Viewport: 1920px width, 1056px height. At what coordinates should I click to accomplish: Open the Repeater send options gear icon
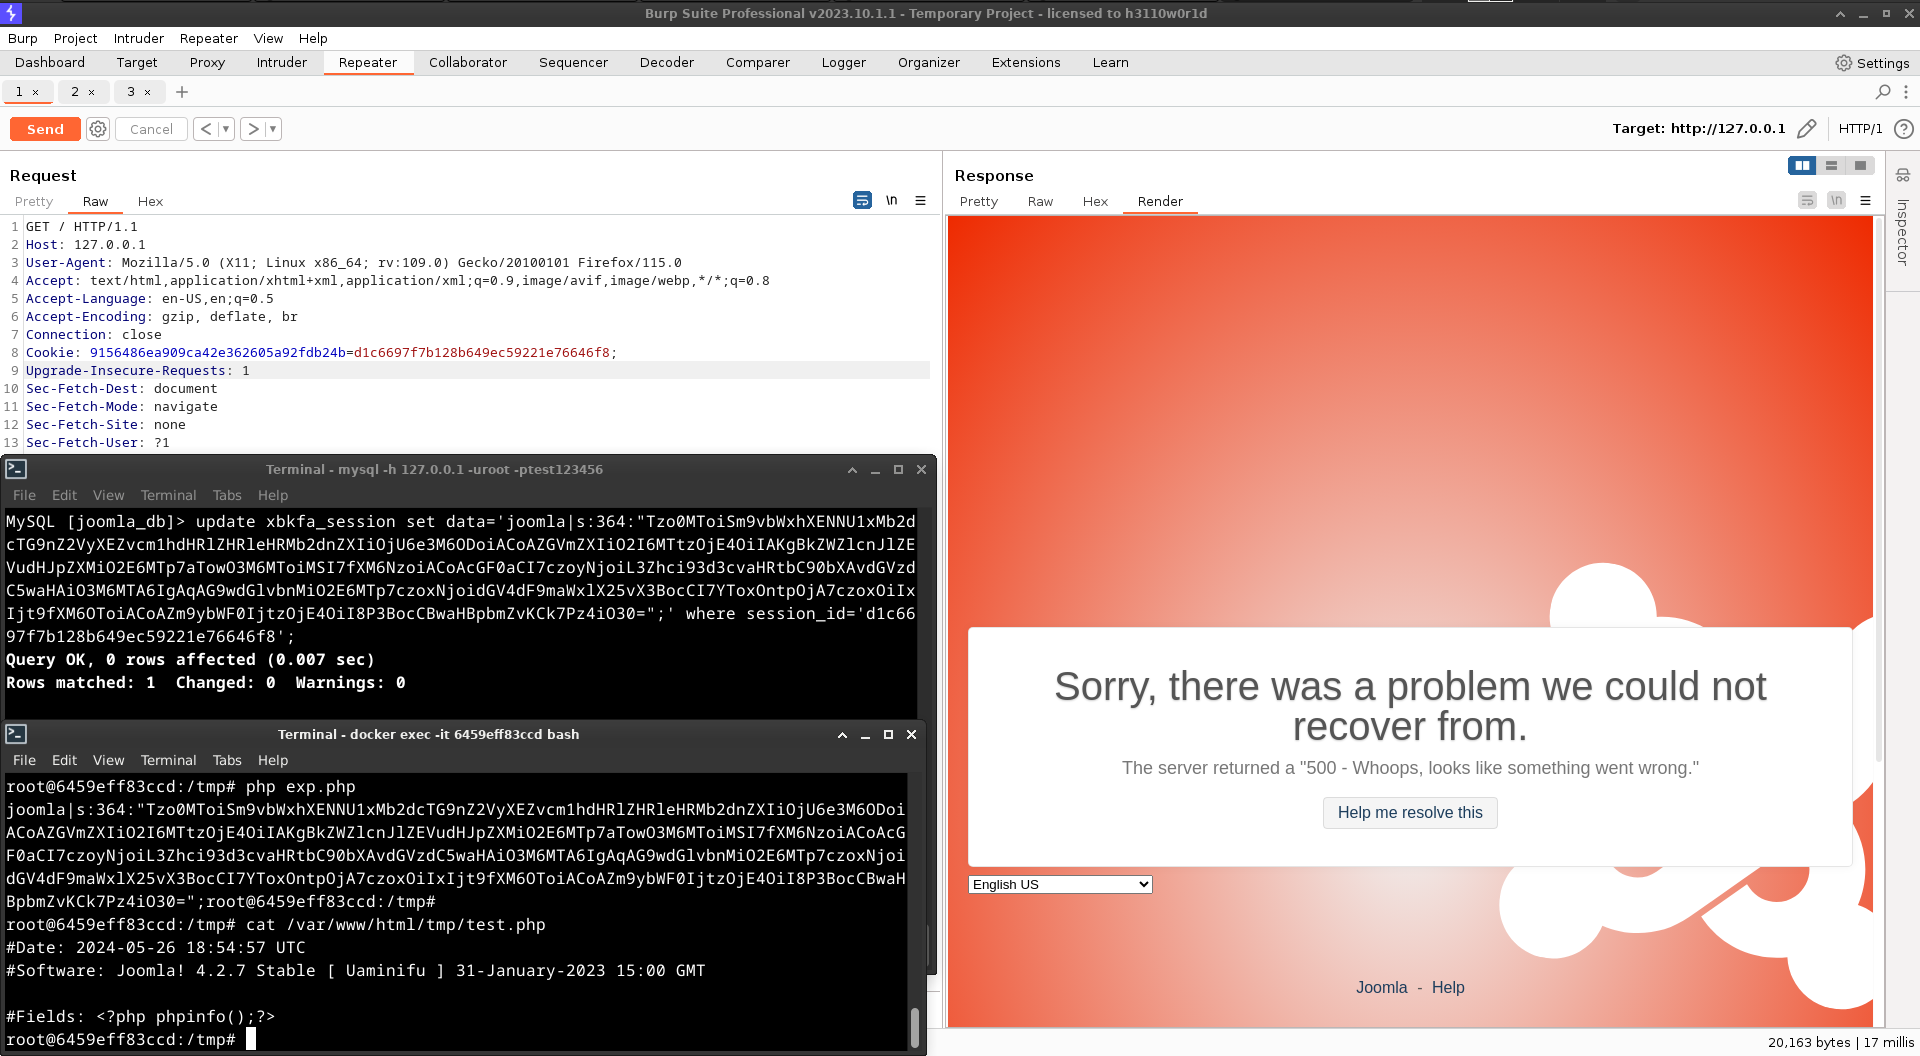point(98,129)
